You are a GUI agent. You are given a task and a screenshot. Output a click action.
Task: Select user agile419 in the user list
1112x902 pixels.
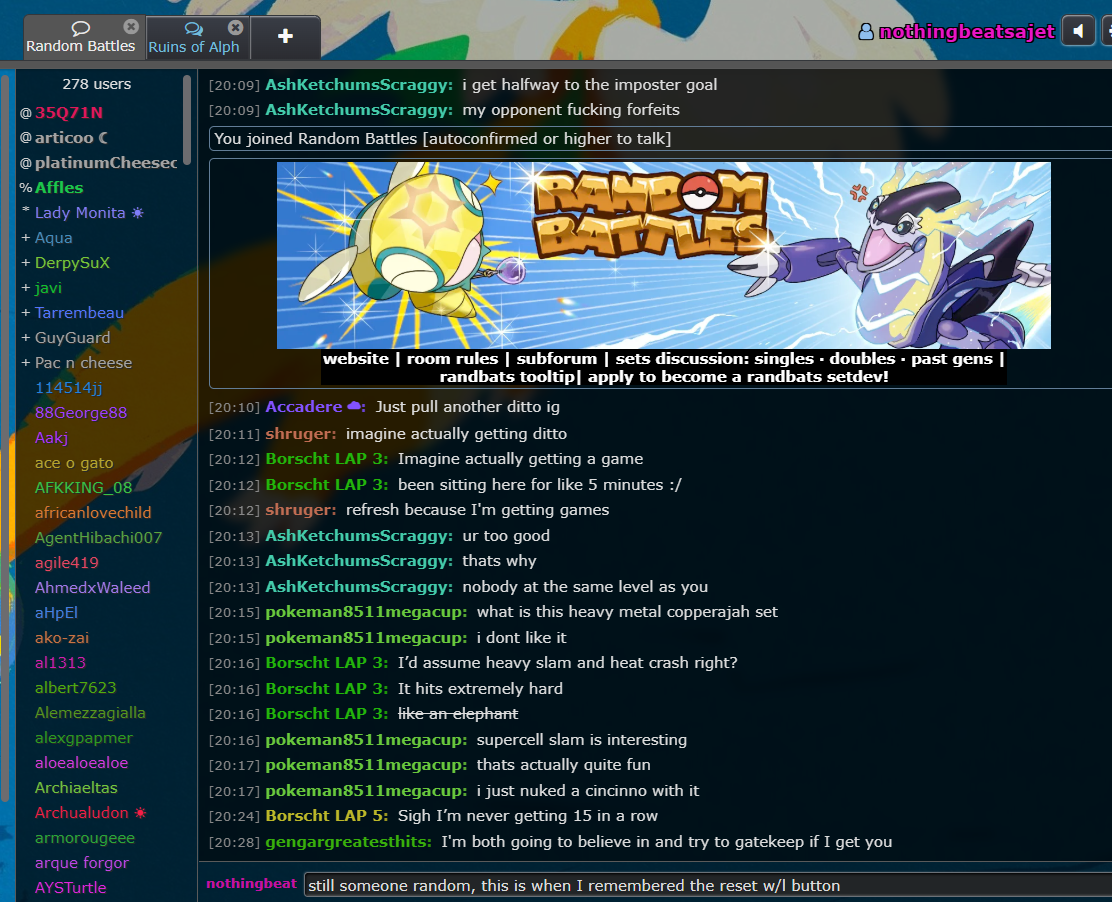(x=67, y=562)
